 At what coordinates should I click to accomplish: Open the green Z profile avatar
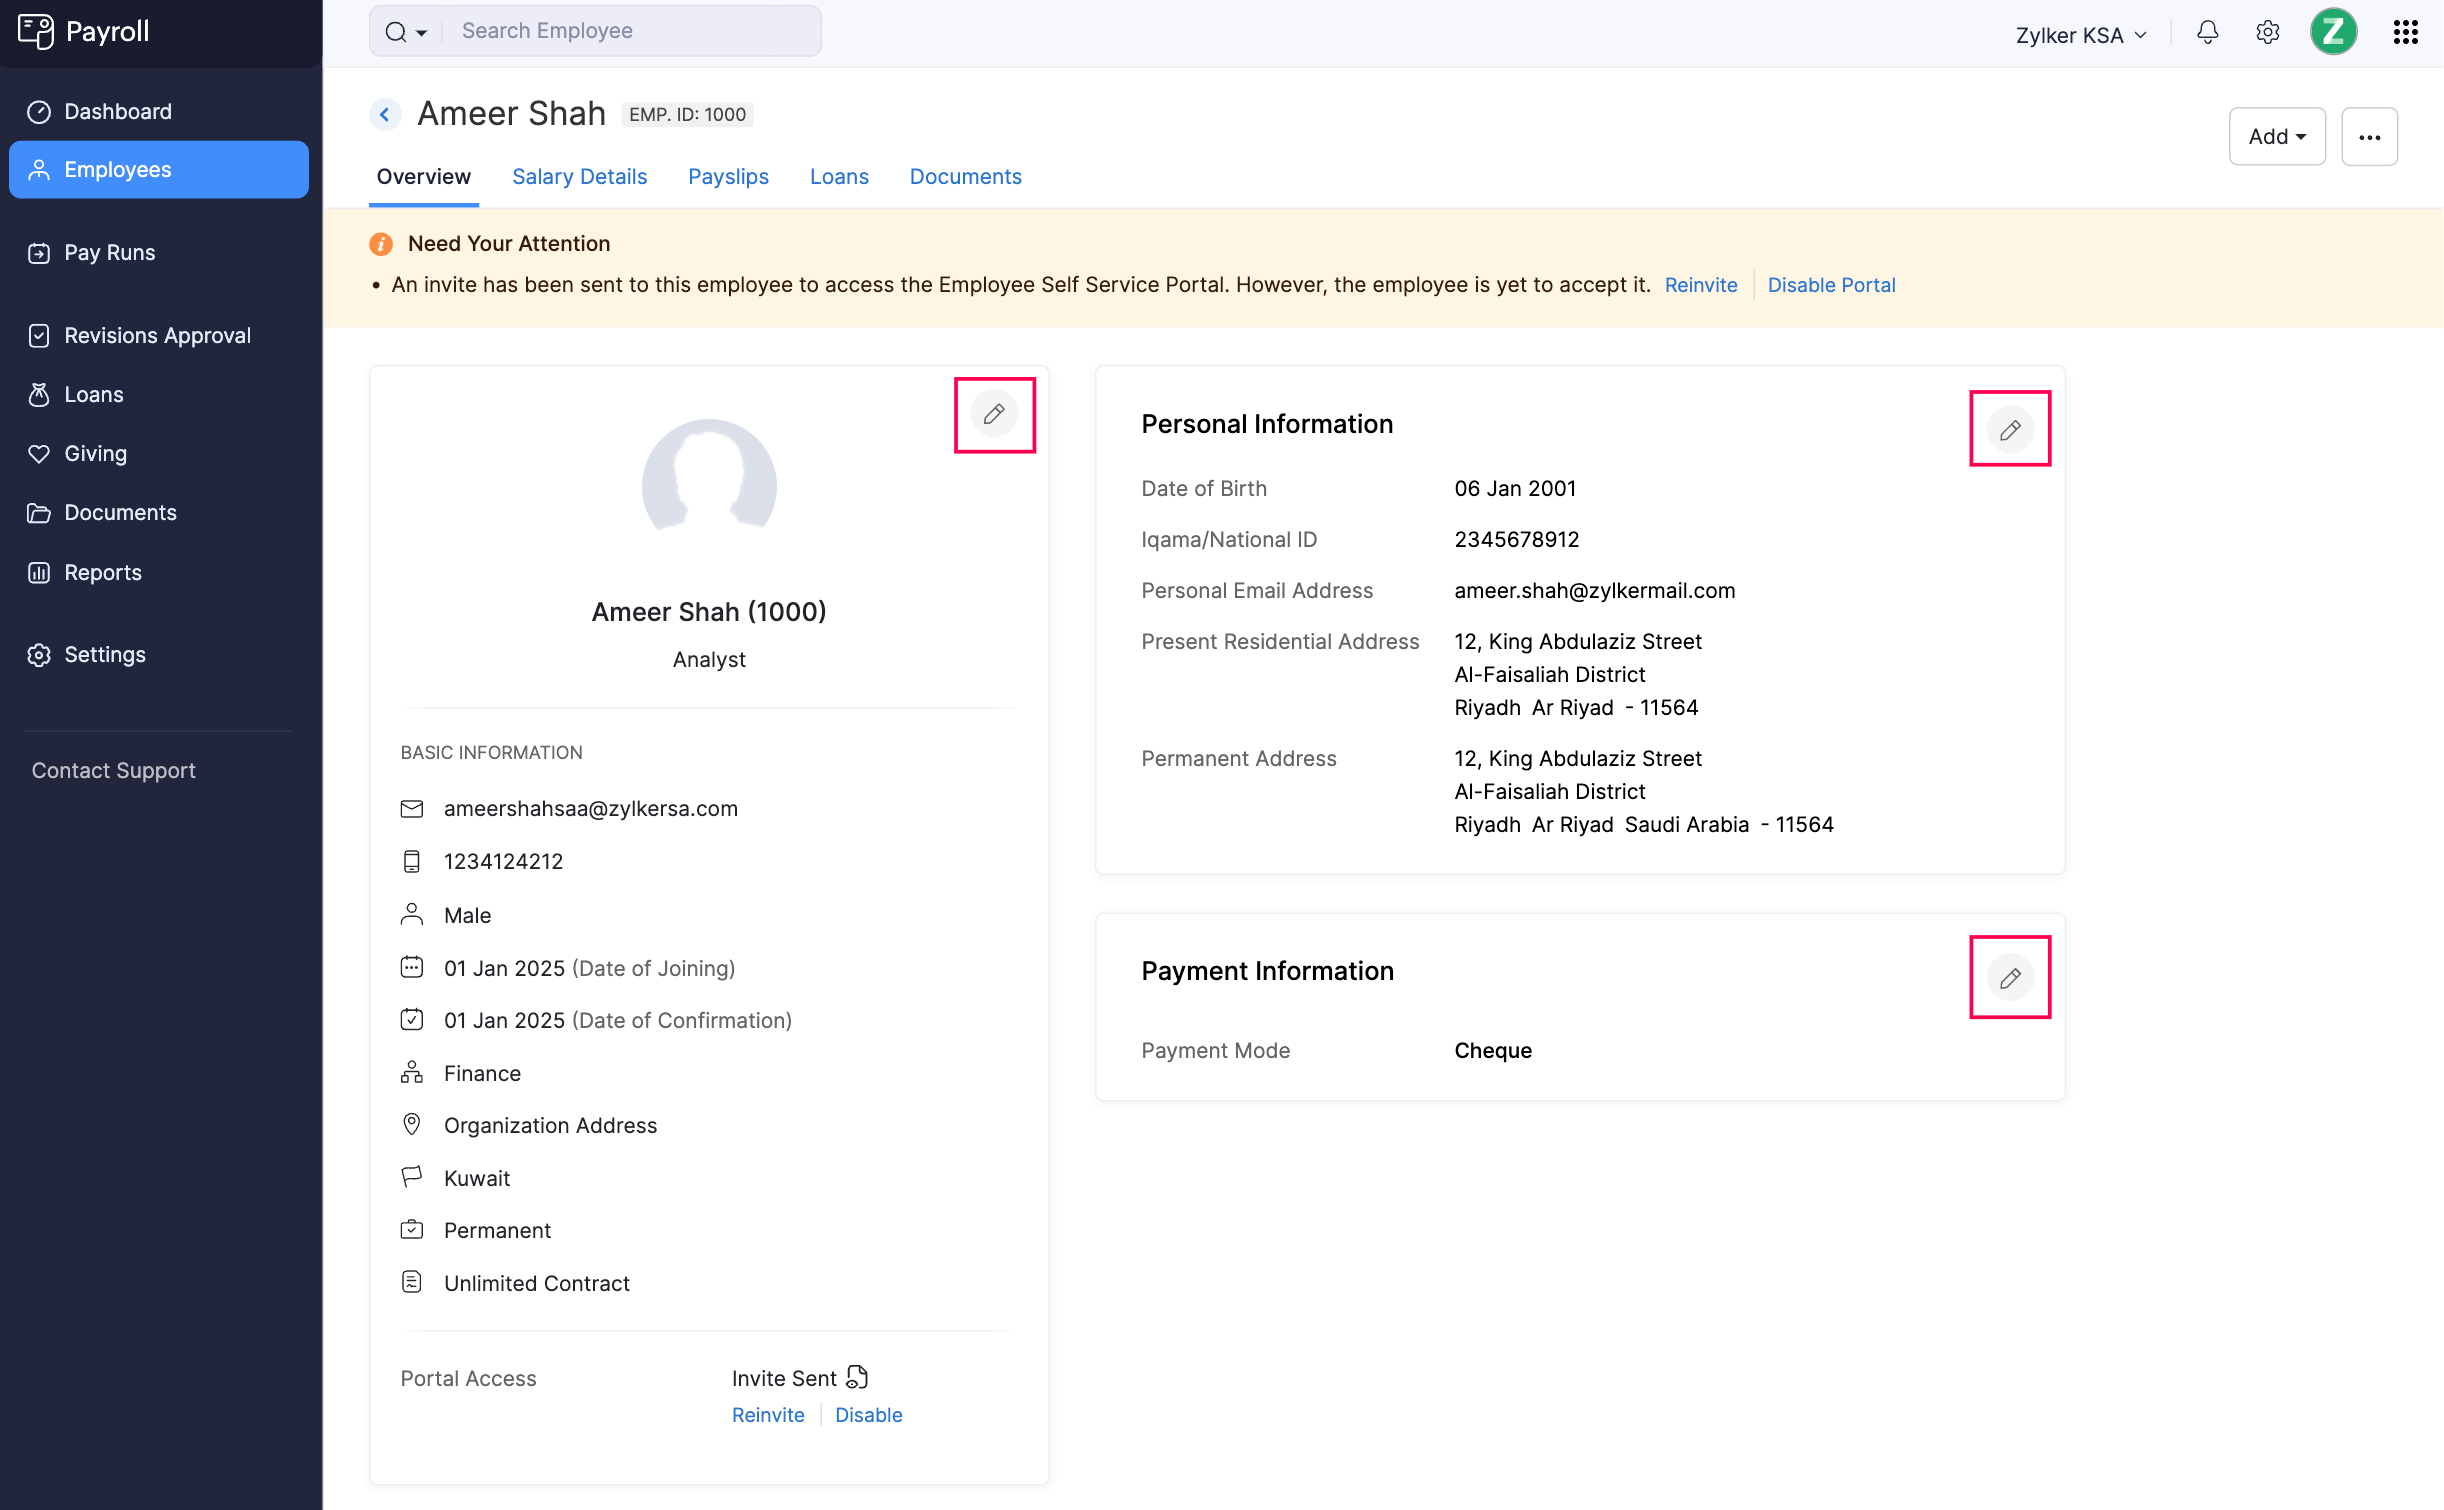(x=2333, y=31)
